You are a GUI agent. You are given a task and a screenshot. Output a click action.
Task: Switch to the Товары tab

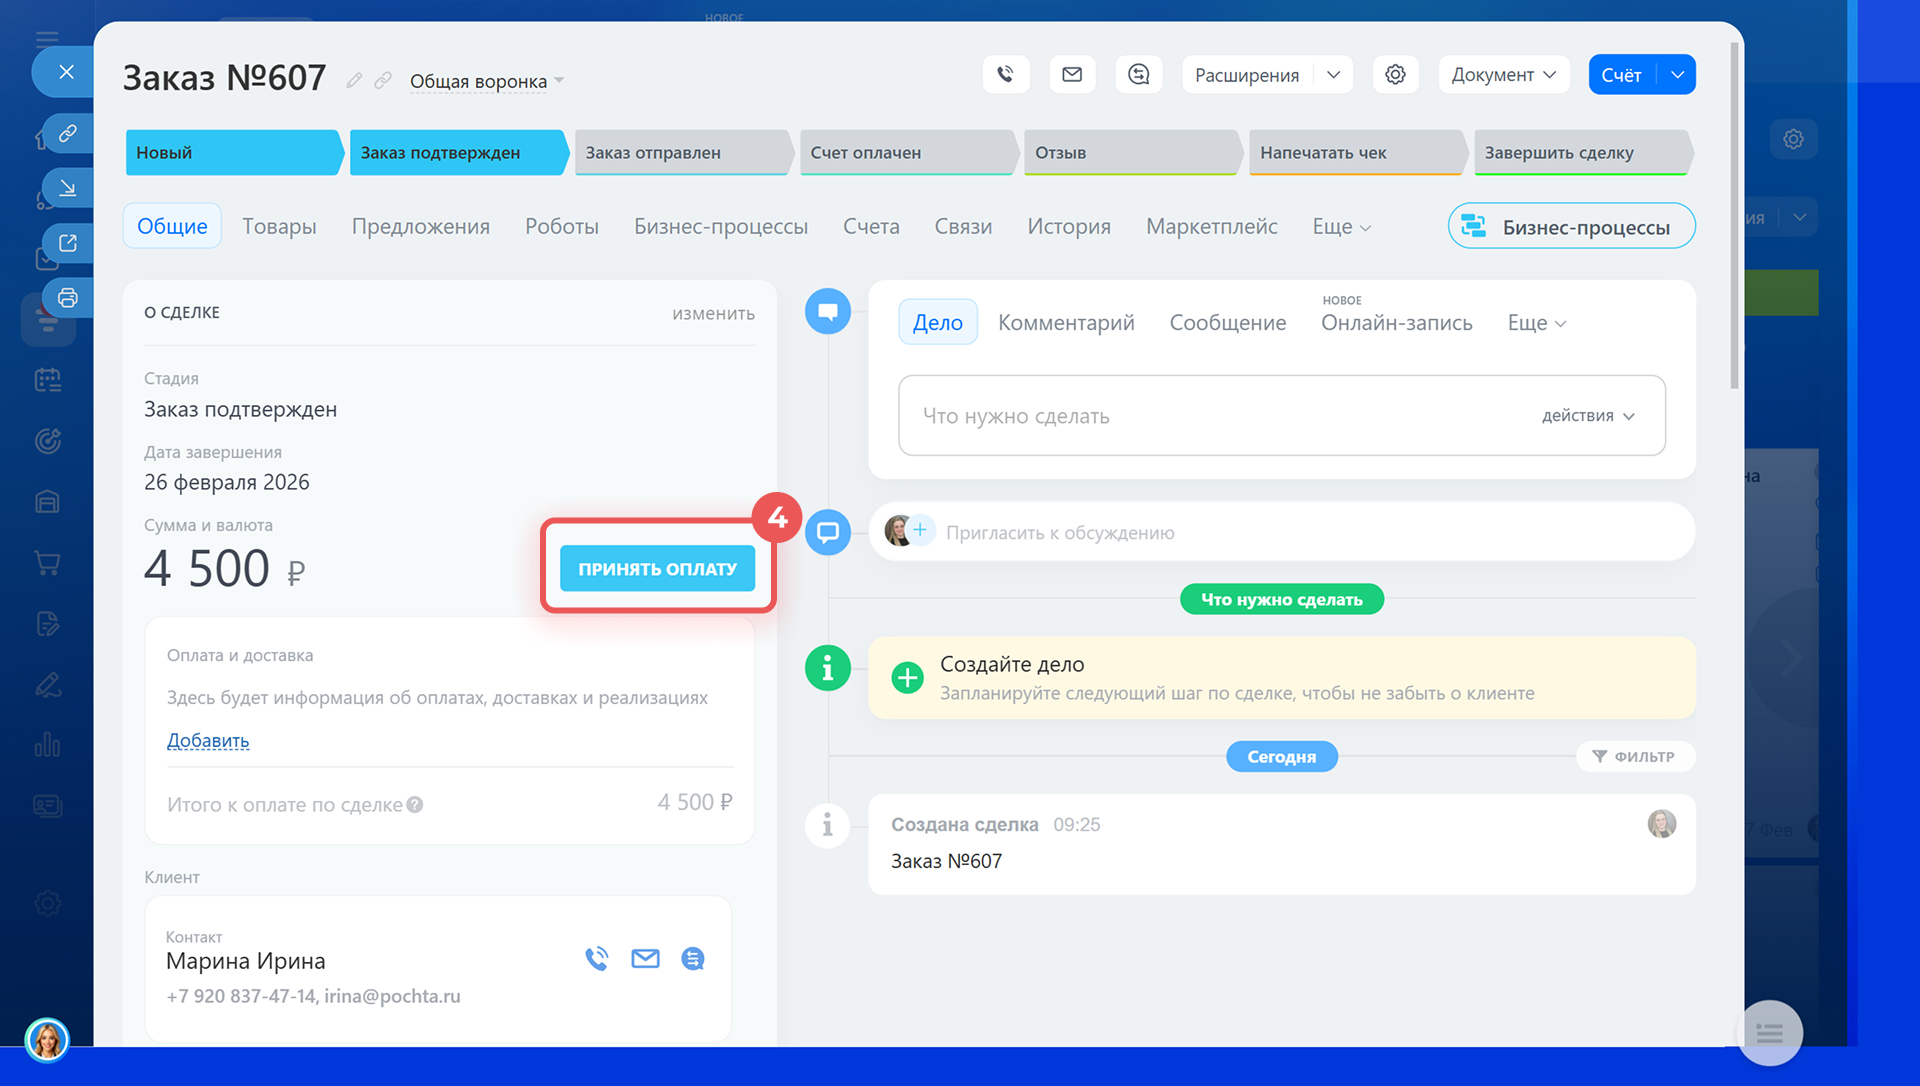279,226
